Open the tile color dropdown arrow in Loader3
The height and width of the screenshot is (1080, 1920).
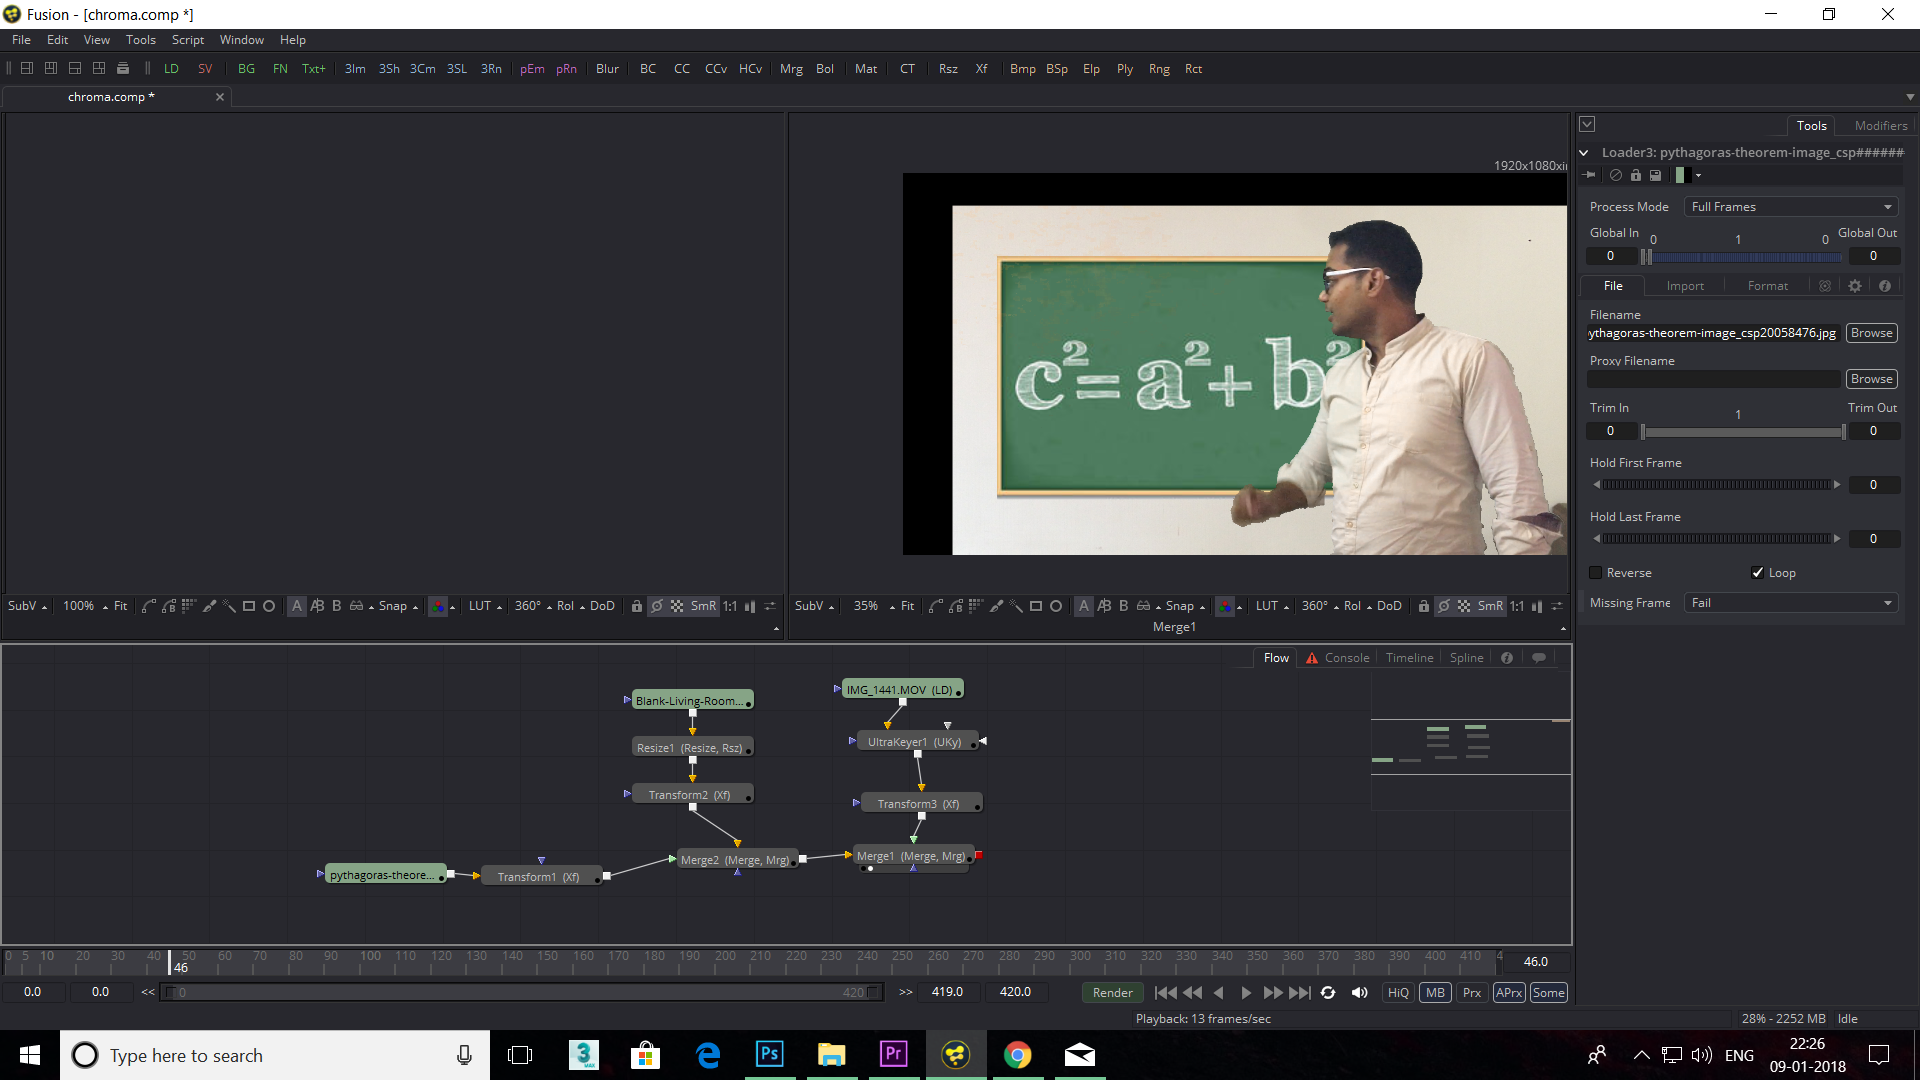(1698, 175)
